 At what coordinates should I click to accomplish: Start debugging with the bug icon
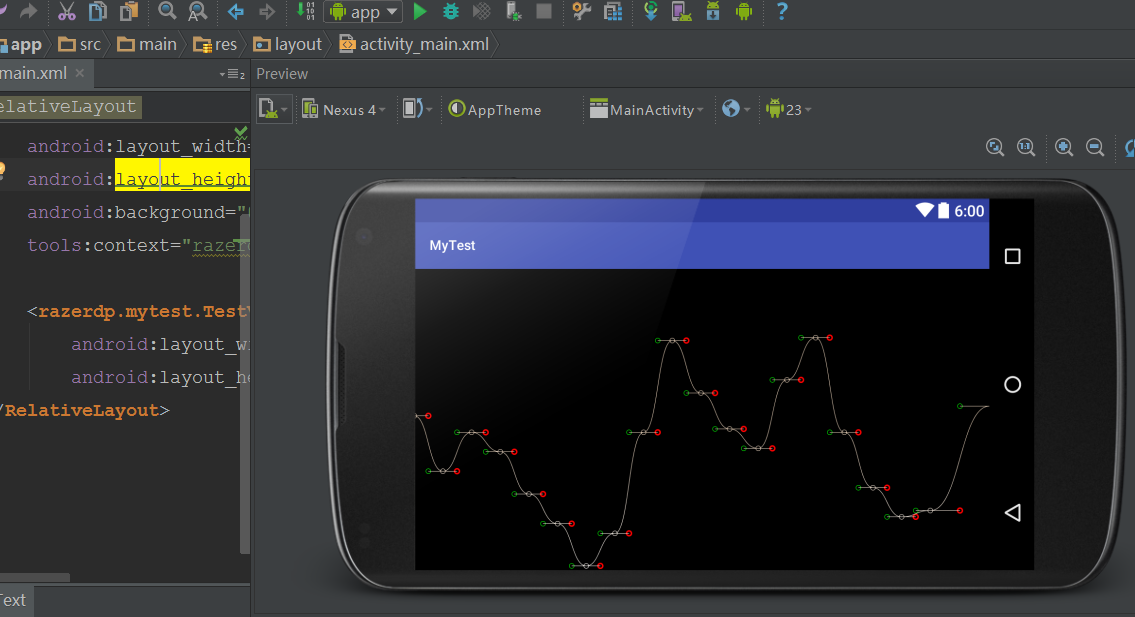[451, 11]
